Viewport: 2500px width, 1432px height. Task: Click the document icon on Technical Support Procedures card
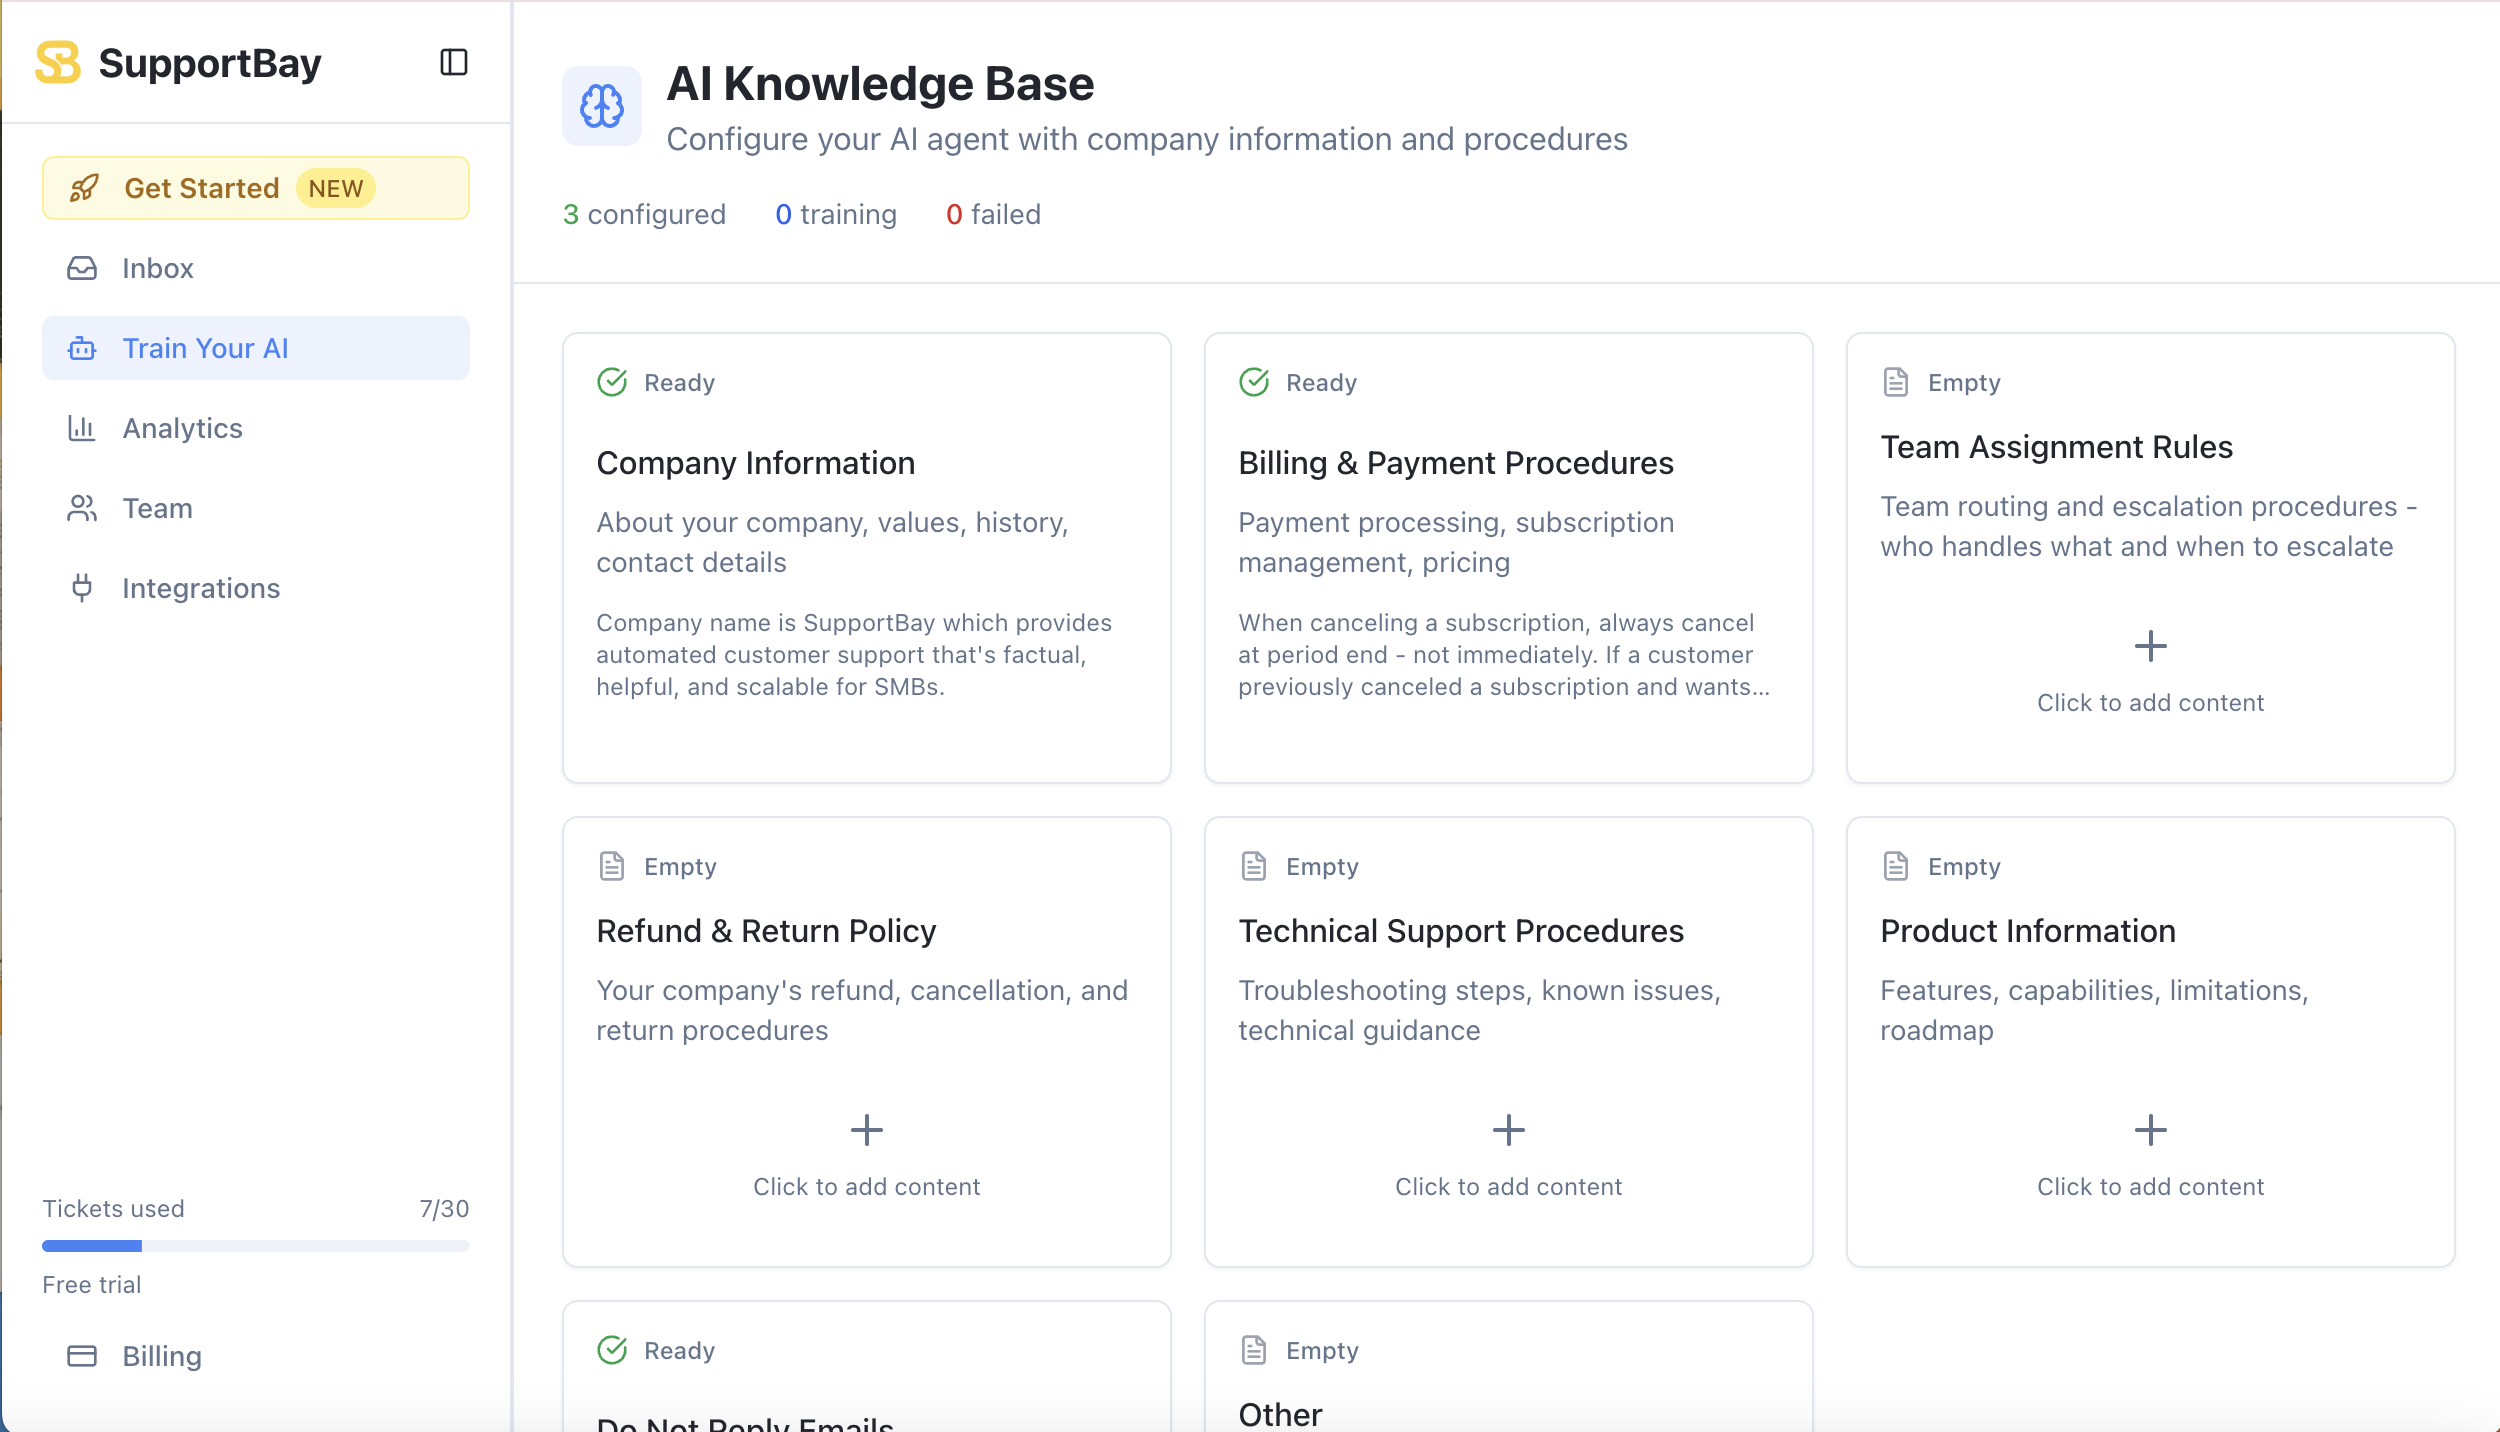click(1254, 866)
